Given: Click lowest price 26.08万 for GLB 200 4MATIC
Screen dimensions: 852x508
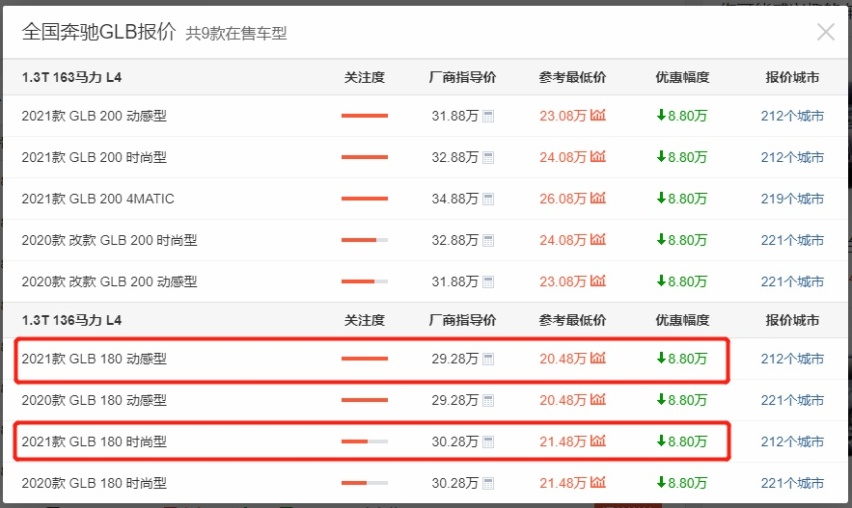Looking at the screenshot, I should pos(563,199).
